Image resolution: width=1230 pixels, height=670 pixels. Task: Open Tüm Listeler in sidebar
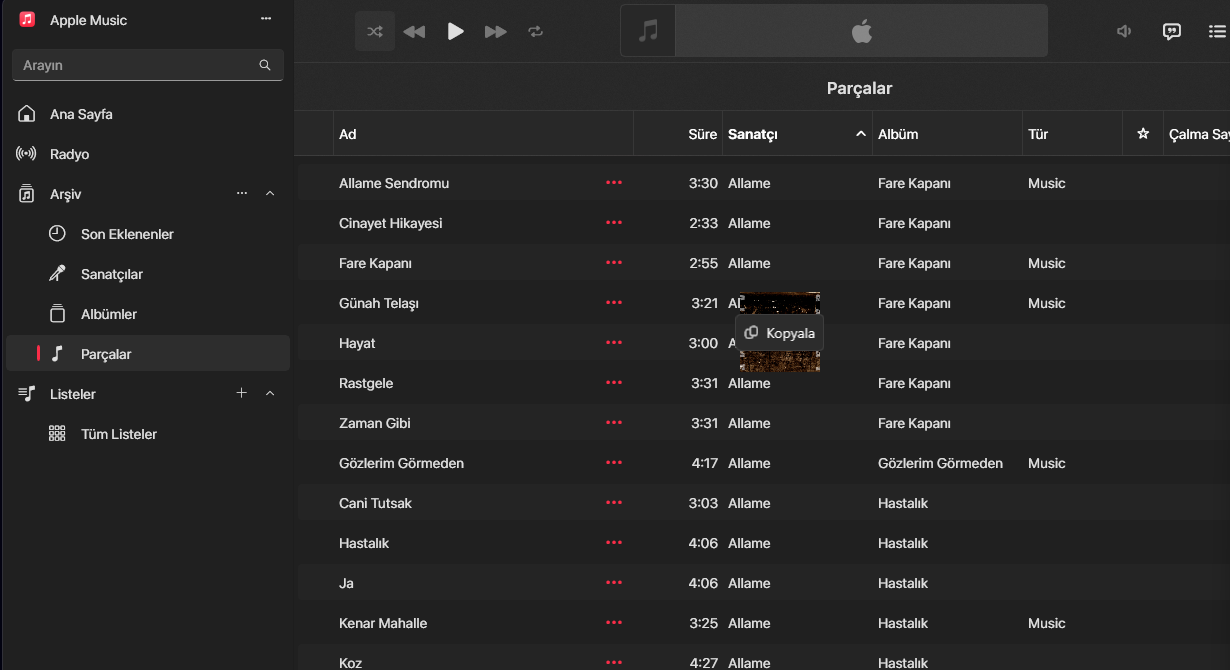pyautogui.click(x=119, y=434)
